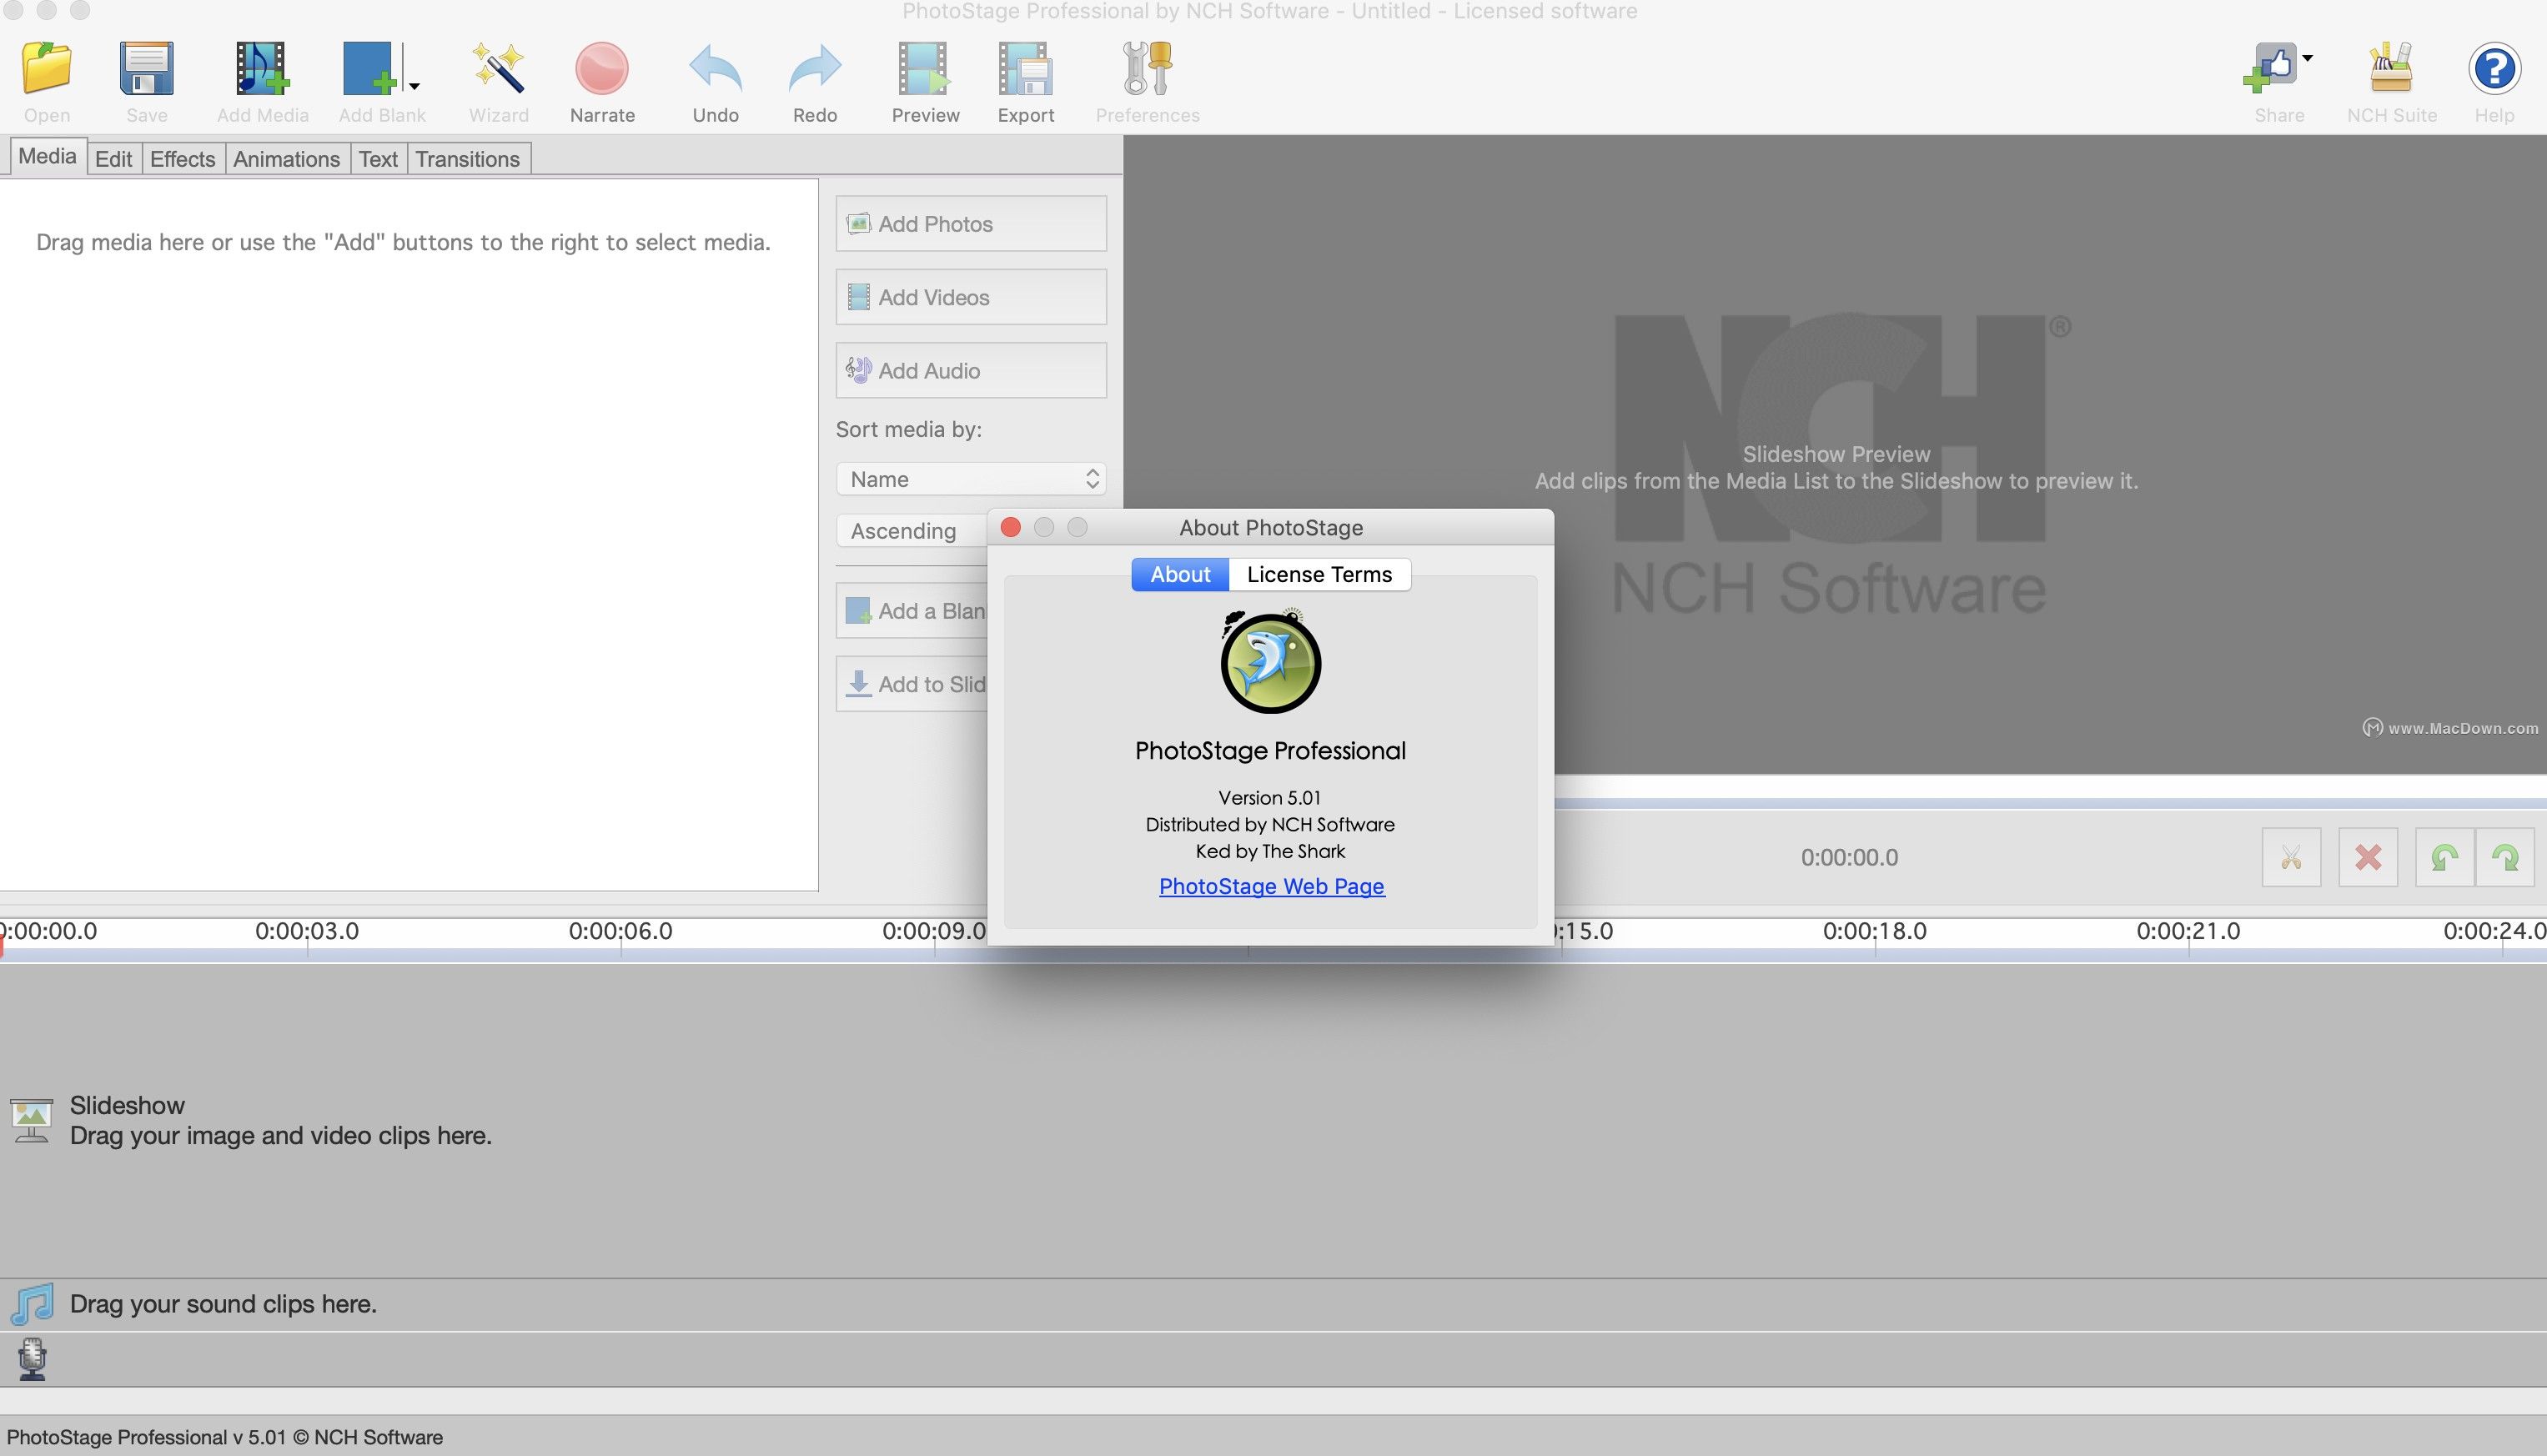Screen dimensions: 2547x1456
Task: Click the Add Photos button
Action: coord(971,224)
